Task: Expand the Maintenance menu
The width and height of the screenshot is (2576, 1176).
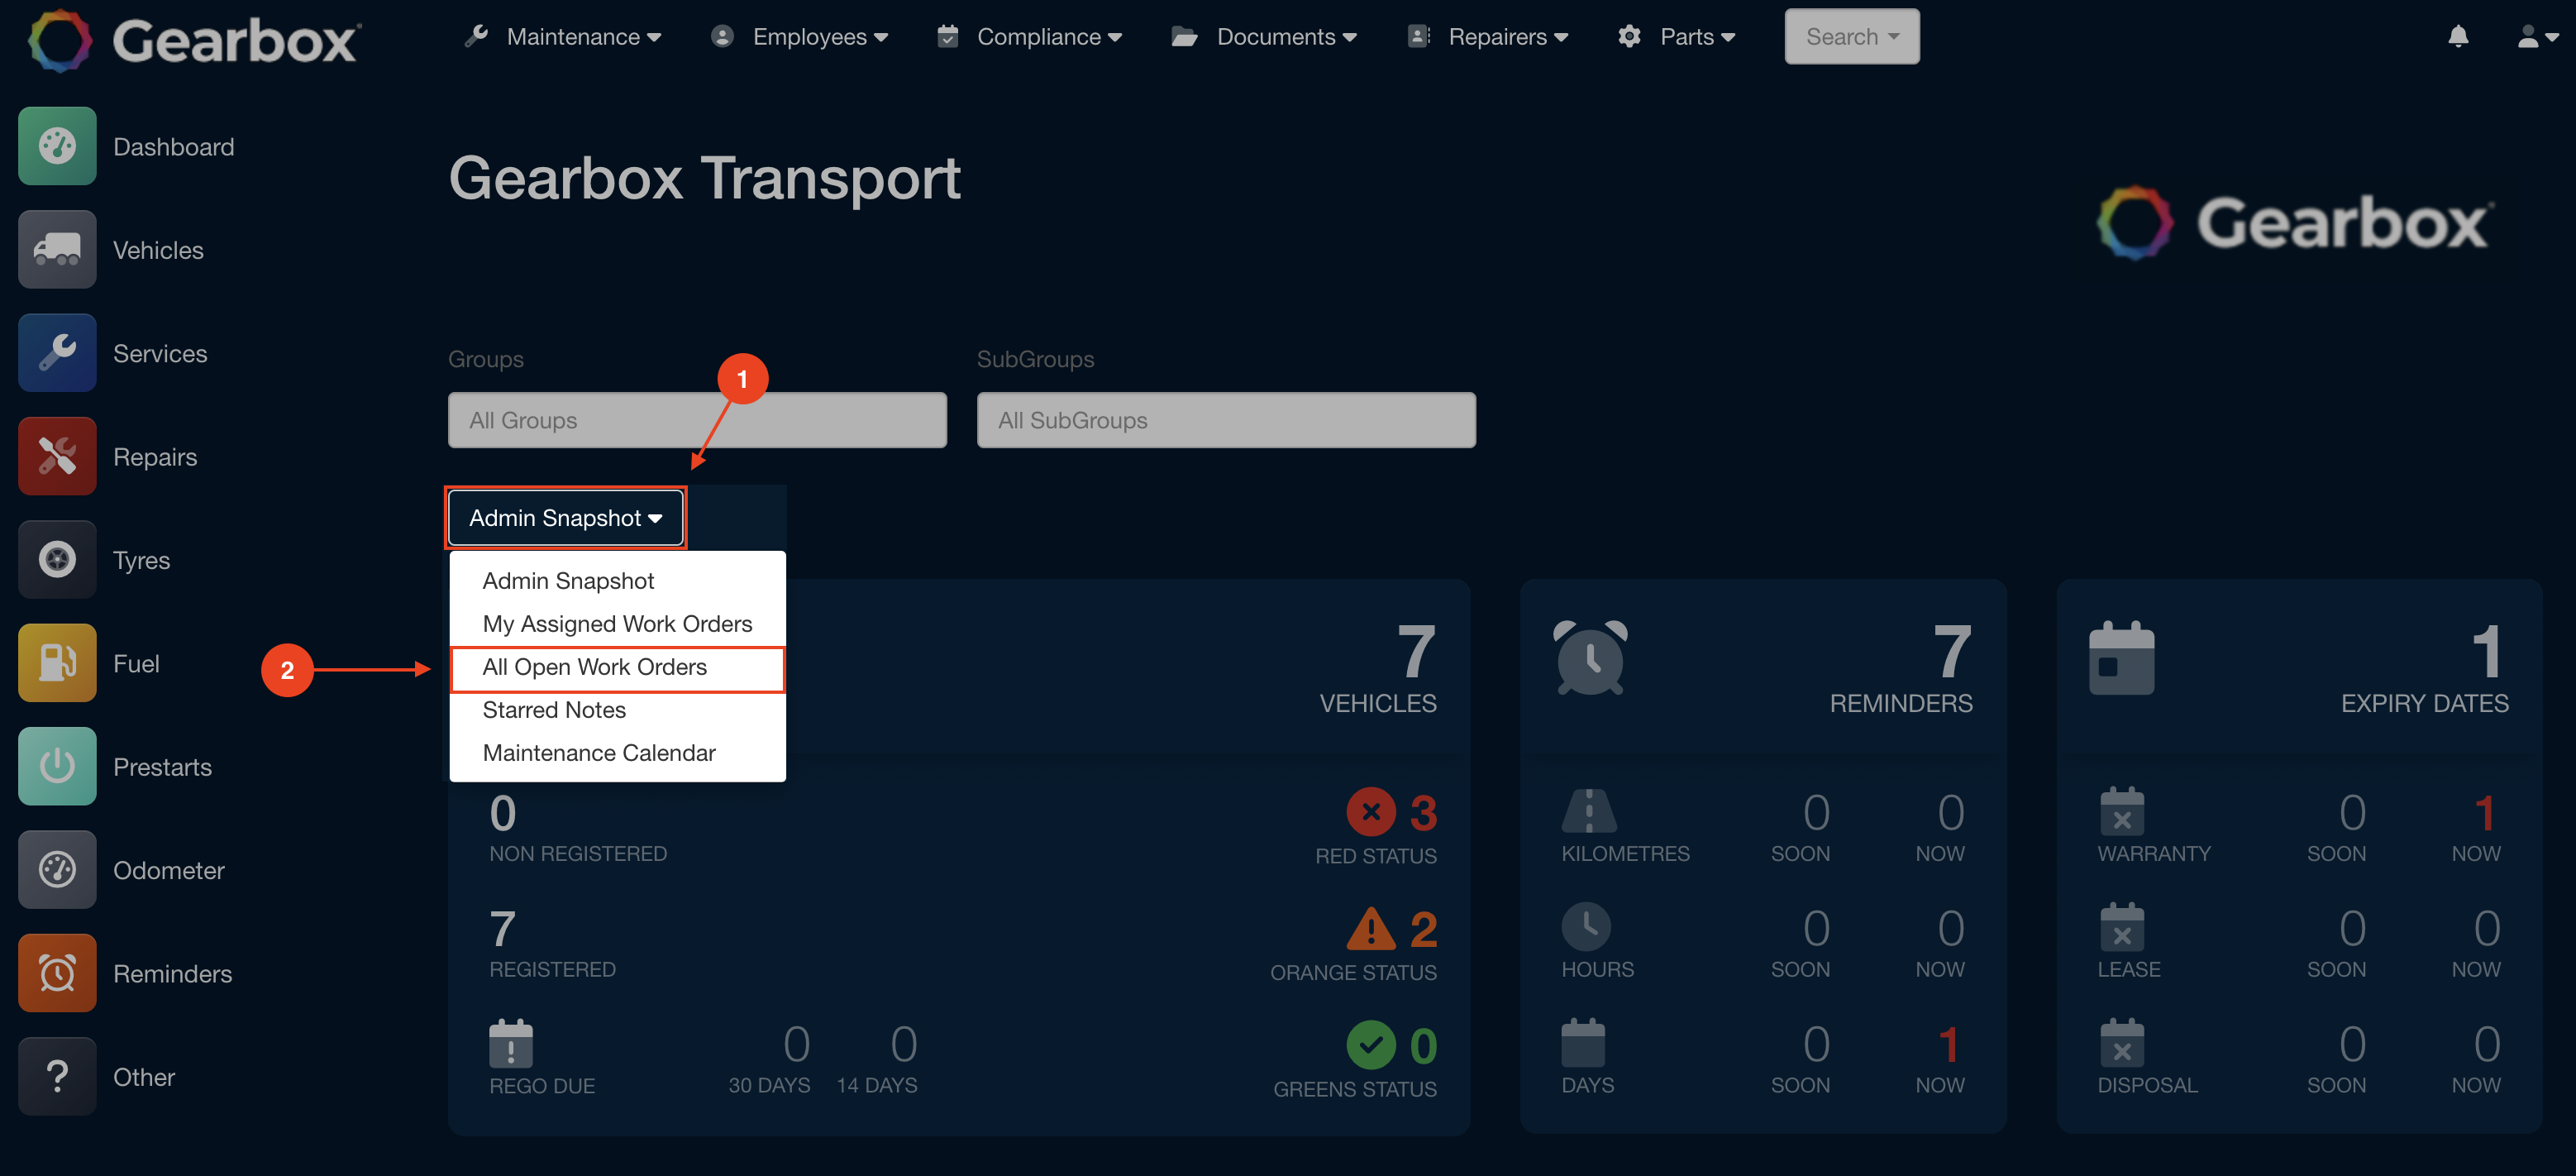Action: [563, 37]
